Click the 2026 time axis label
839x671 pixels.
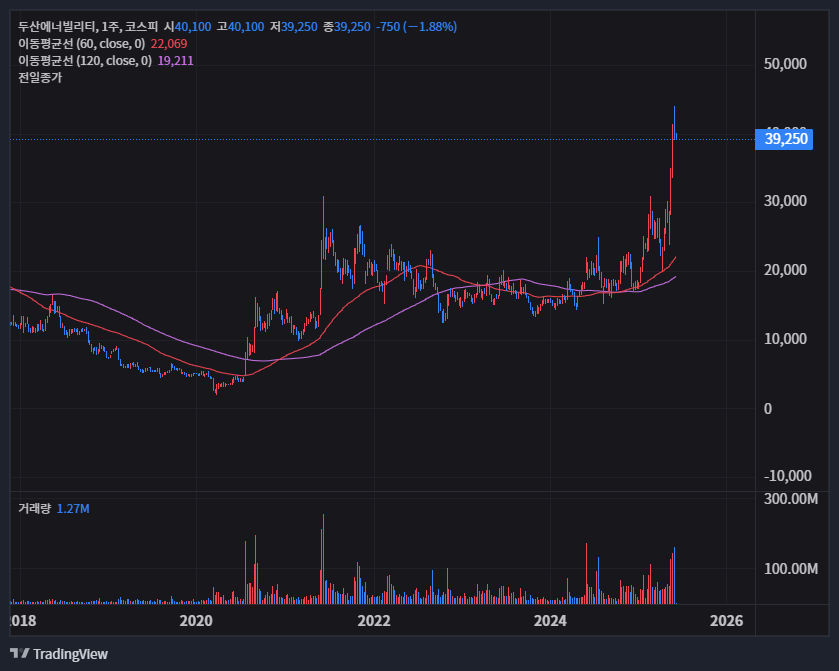coord(727,621)
